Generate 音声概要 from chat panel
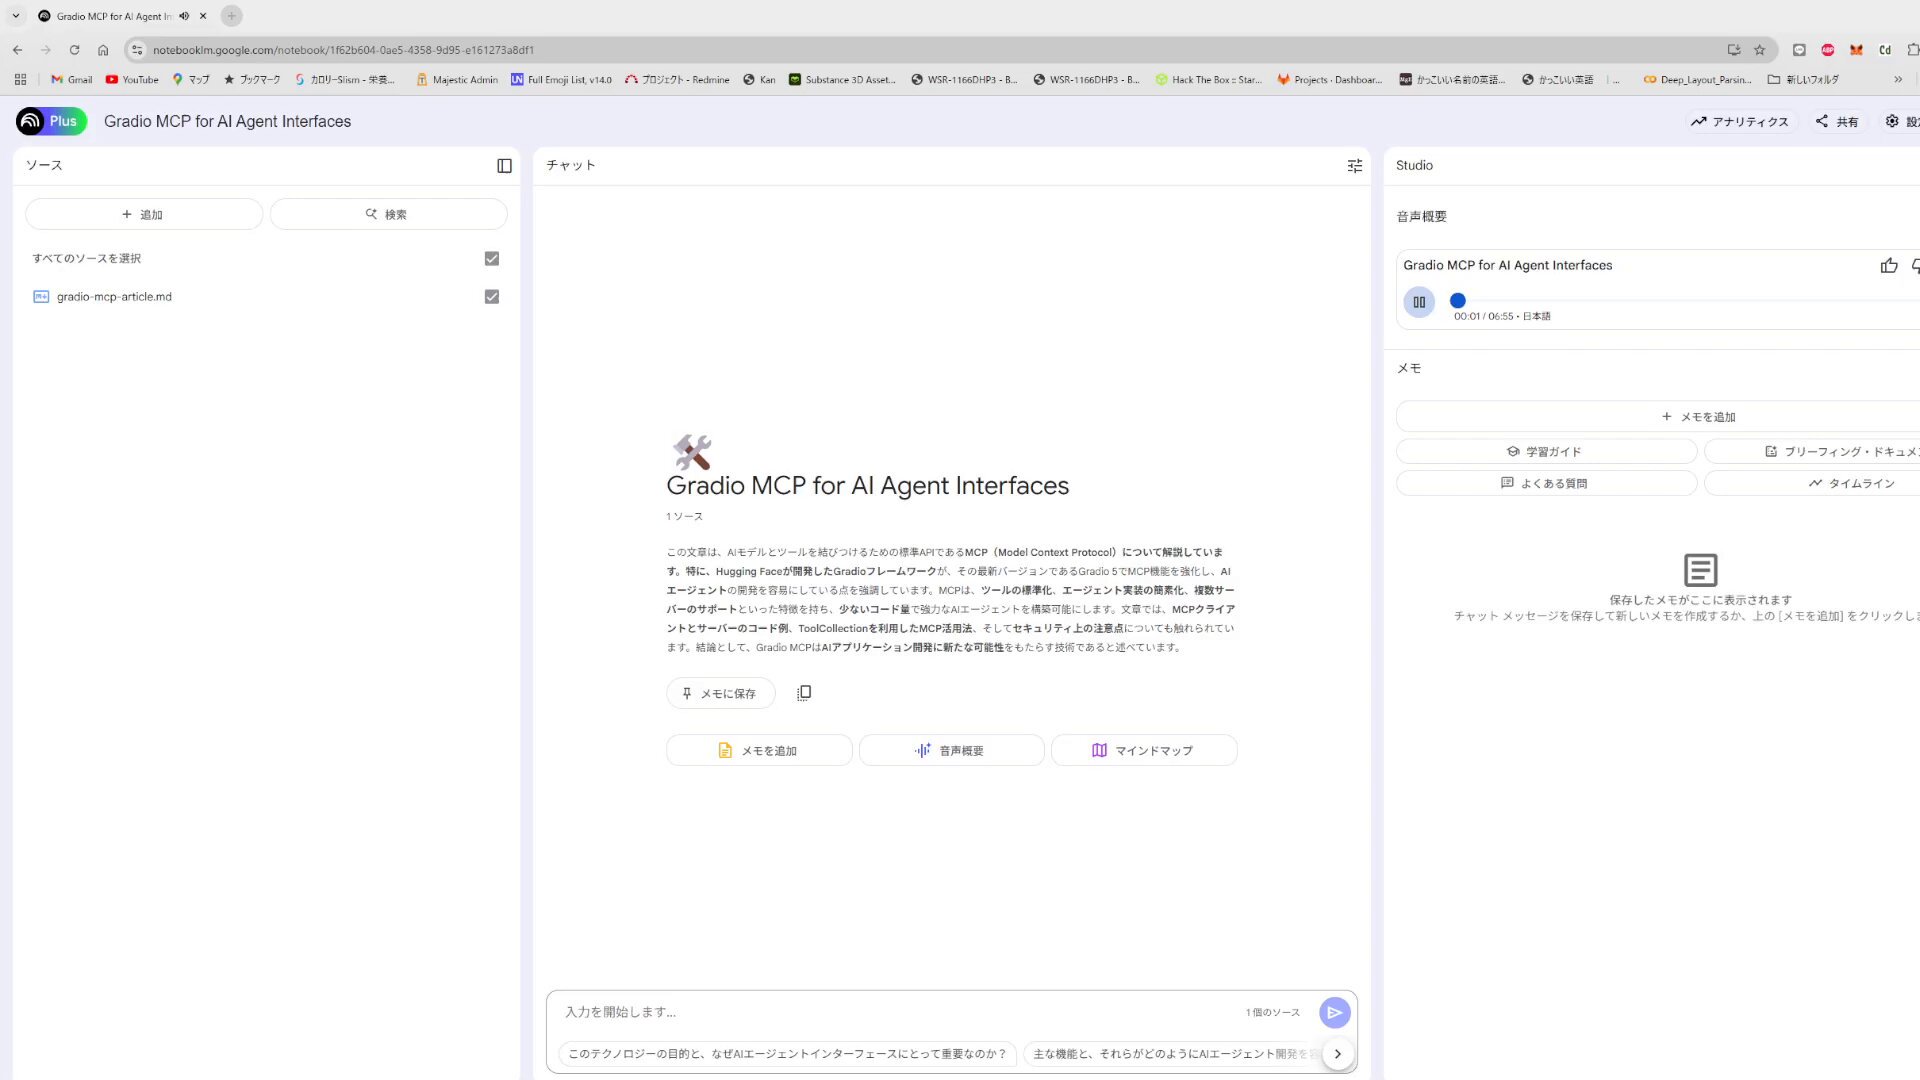Viewport: 1920px width, 1080px height. pyautogui.click(x=951, y=751)
